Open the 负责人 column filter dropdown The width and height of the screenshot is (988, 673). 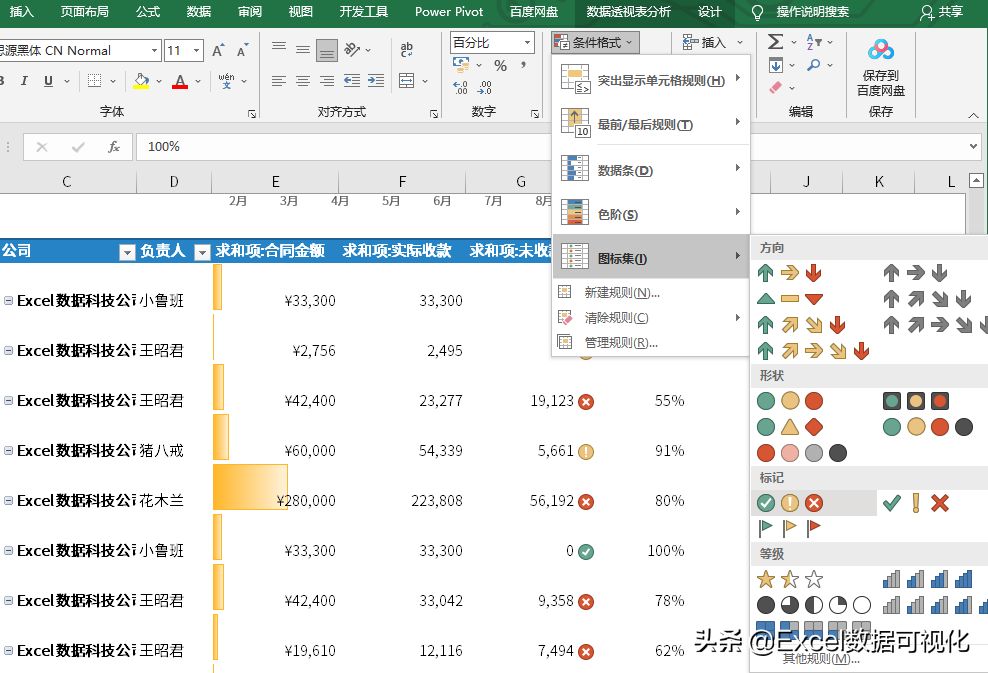[202, 253]
